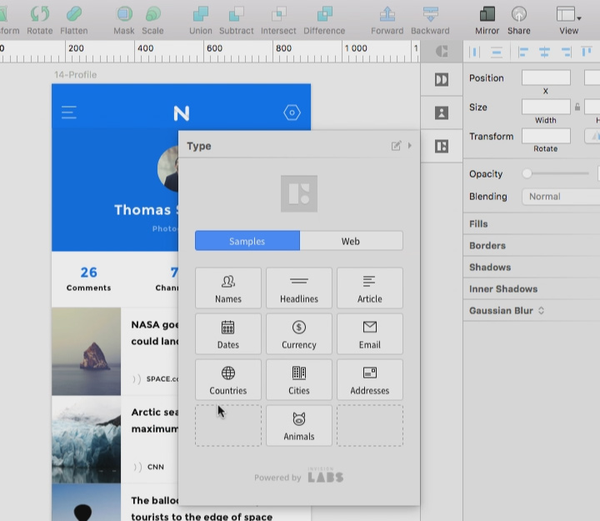Click the Fills section header
This screenshot has height=521, width=600.
click(479, 224)
